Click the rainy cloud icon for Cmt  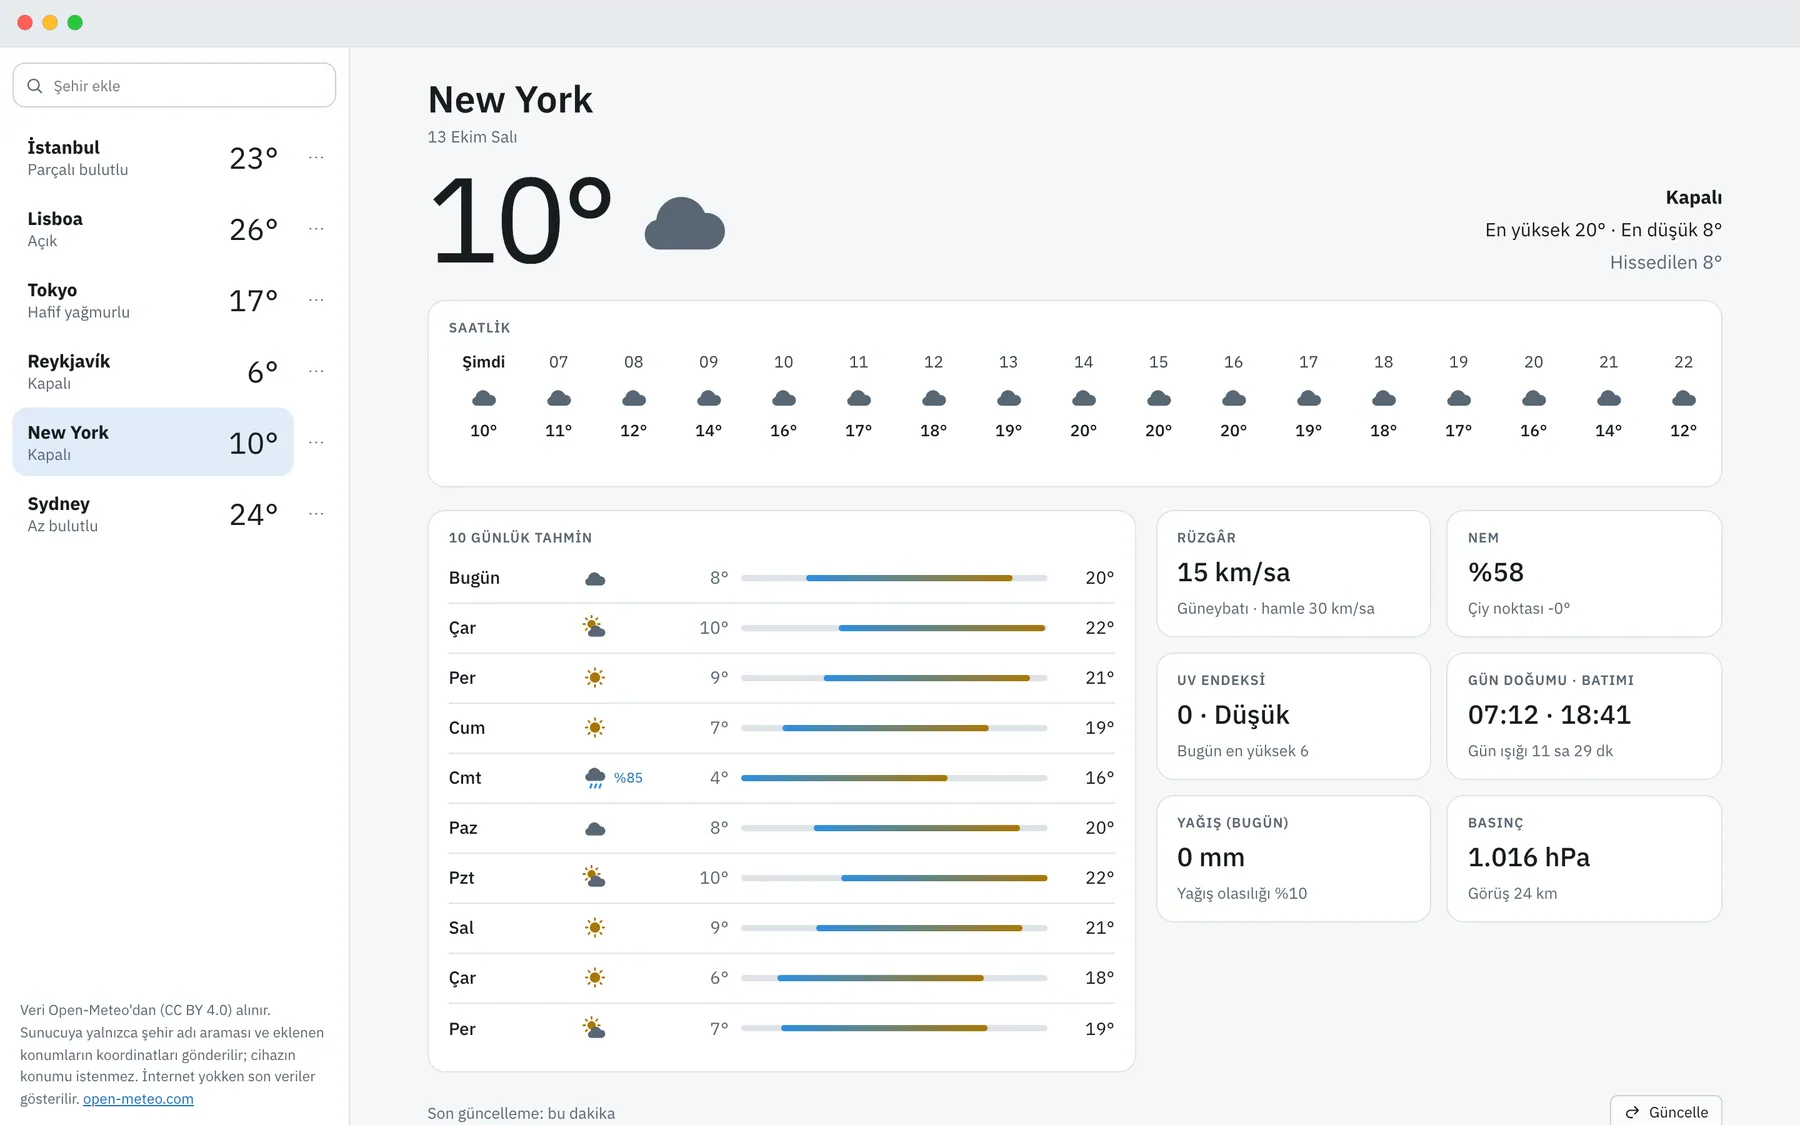click(595, 778)
